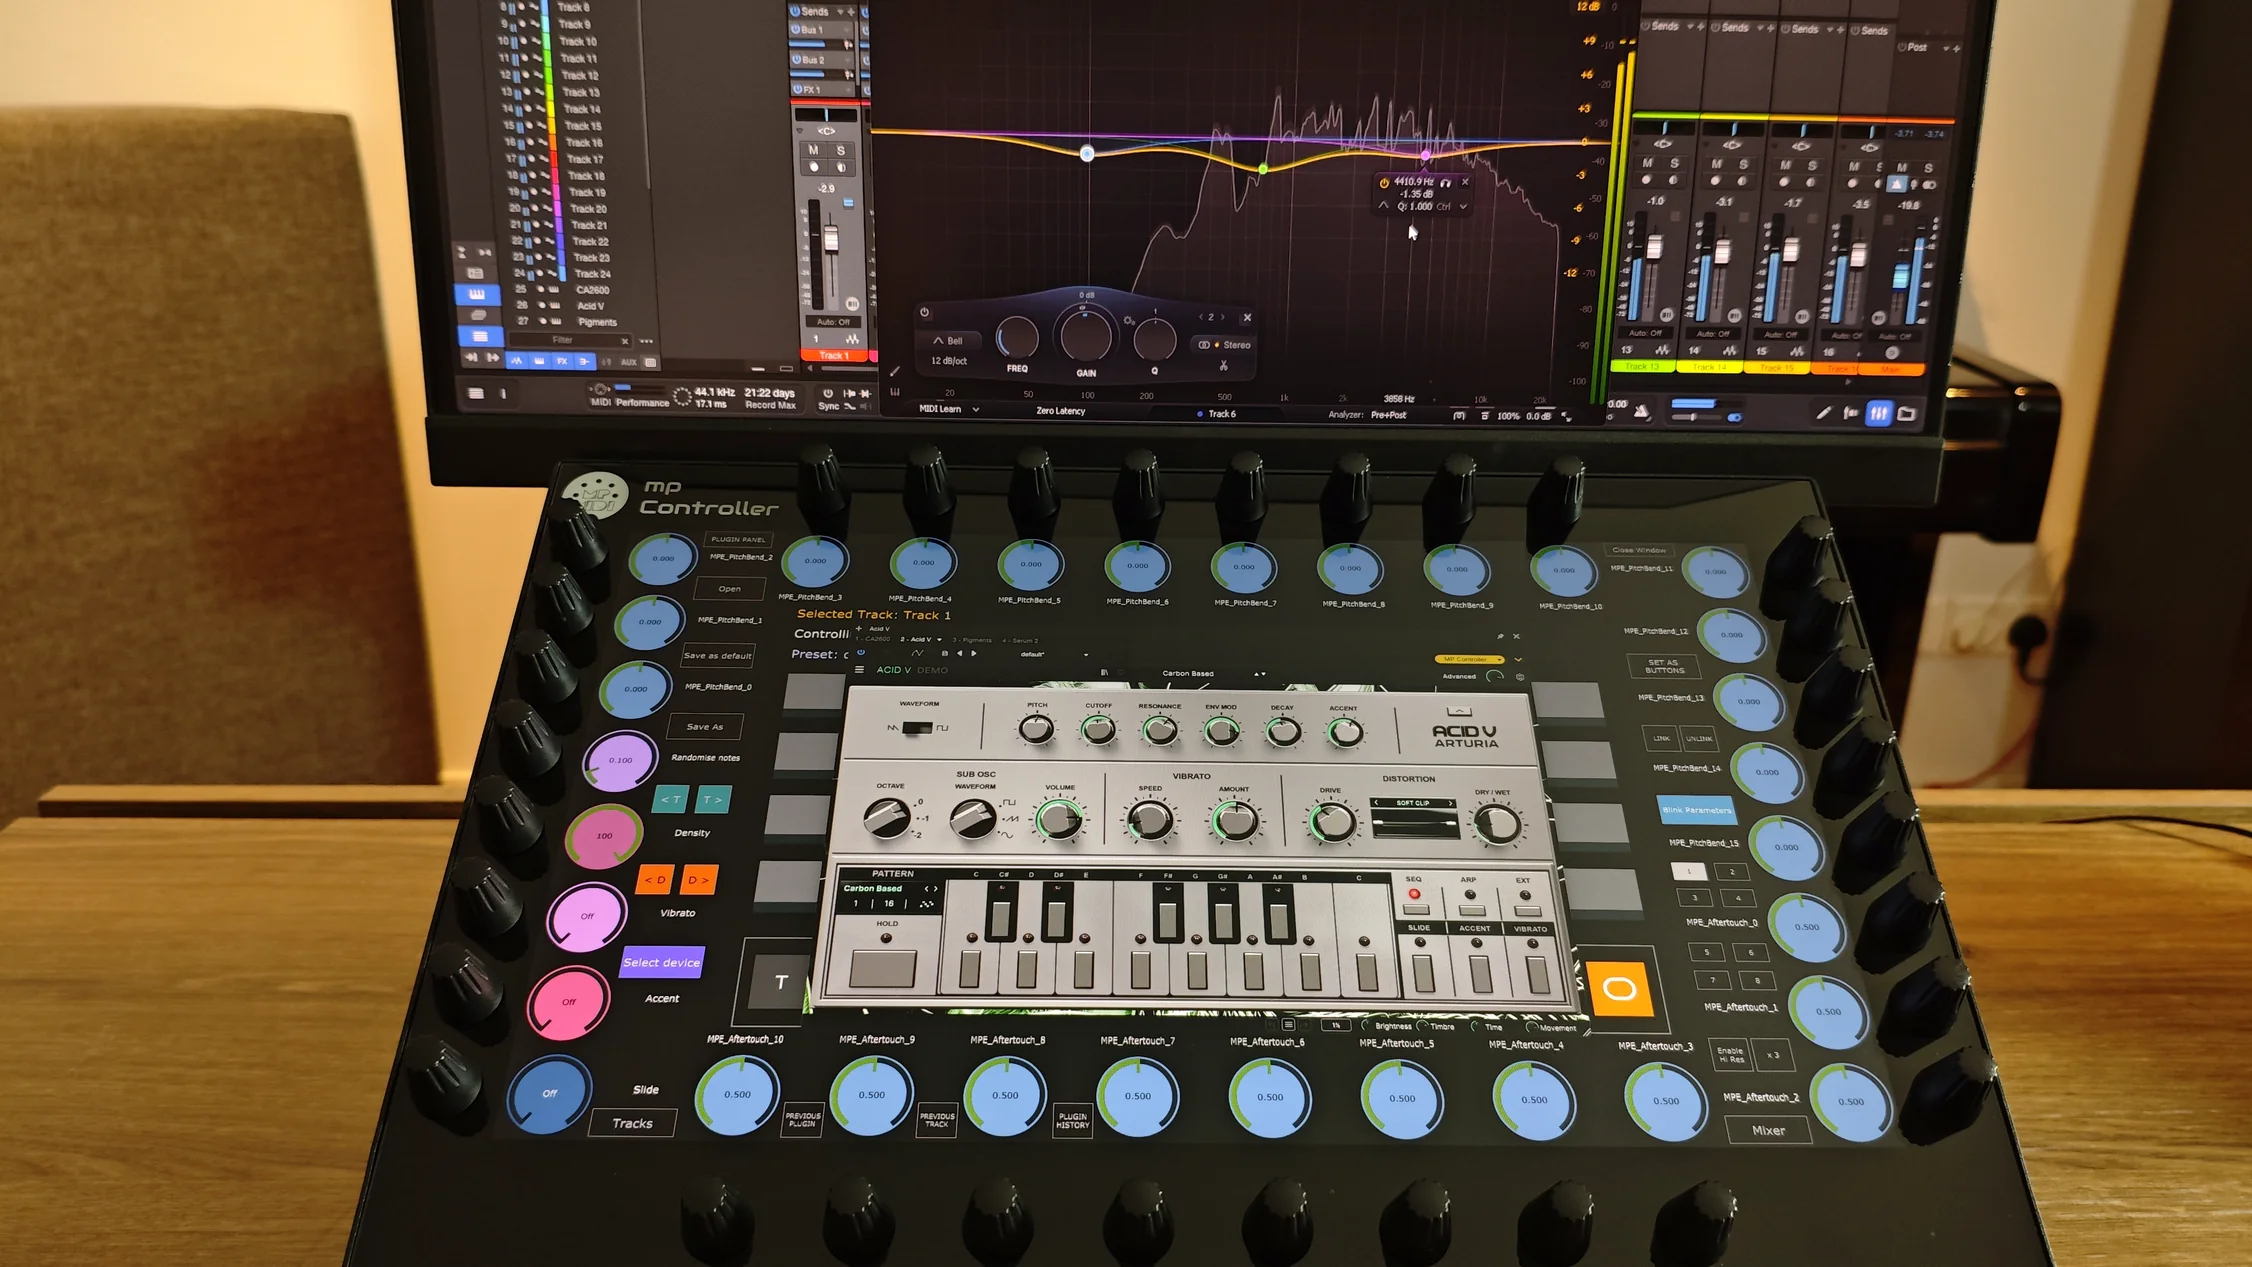Screen dimensions: 2252x1267
Task: Toggle Bus 1 send power on Track 1
Action: [796, 30]
